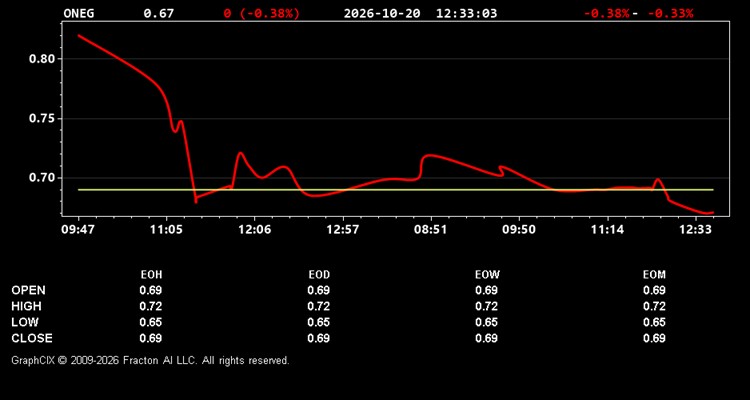Screen dimensions: 750x400
Task: Click the red line's final point at 12:33
Action: pyautogui.click(x=712, y=213)
